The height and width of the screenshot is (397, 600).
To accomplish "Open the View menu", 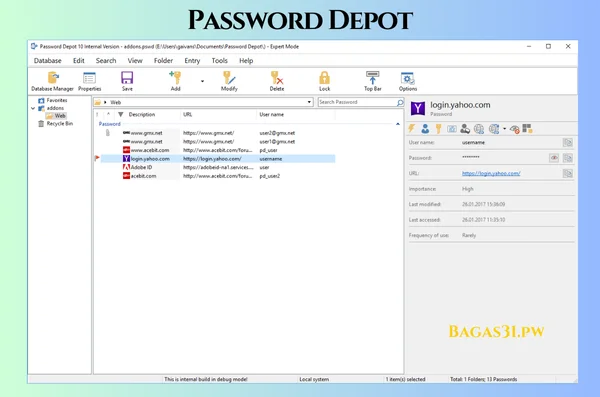I will pyautogui.click(x=135, y=60).
